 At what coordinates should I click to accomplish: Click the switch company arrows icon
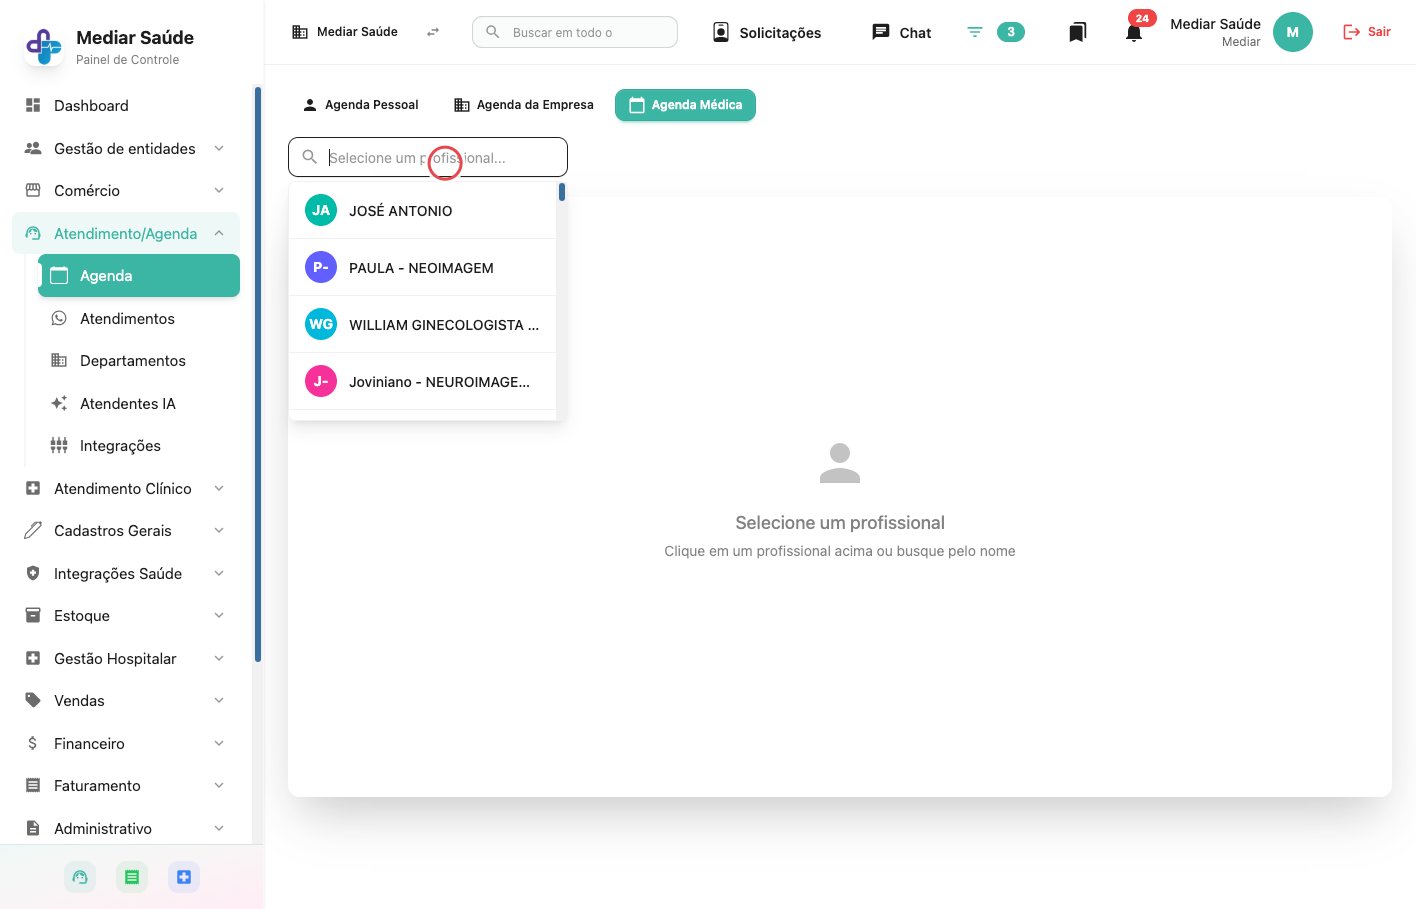[433, 32]
